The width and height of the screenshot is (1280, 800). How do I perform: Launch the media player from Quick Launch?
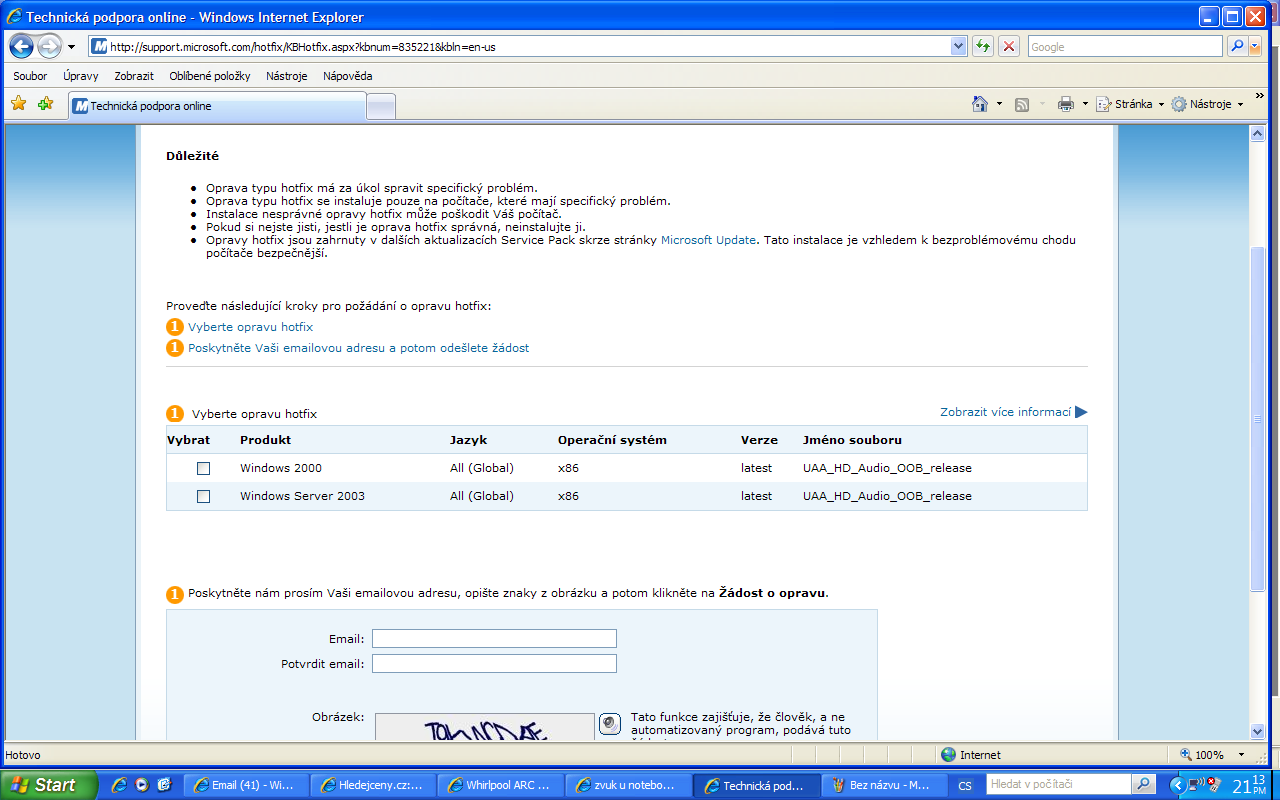pyautogui.click(x=142, y=785)
